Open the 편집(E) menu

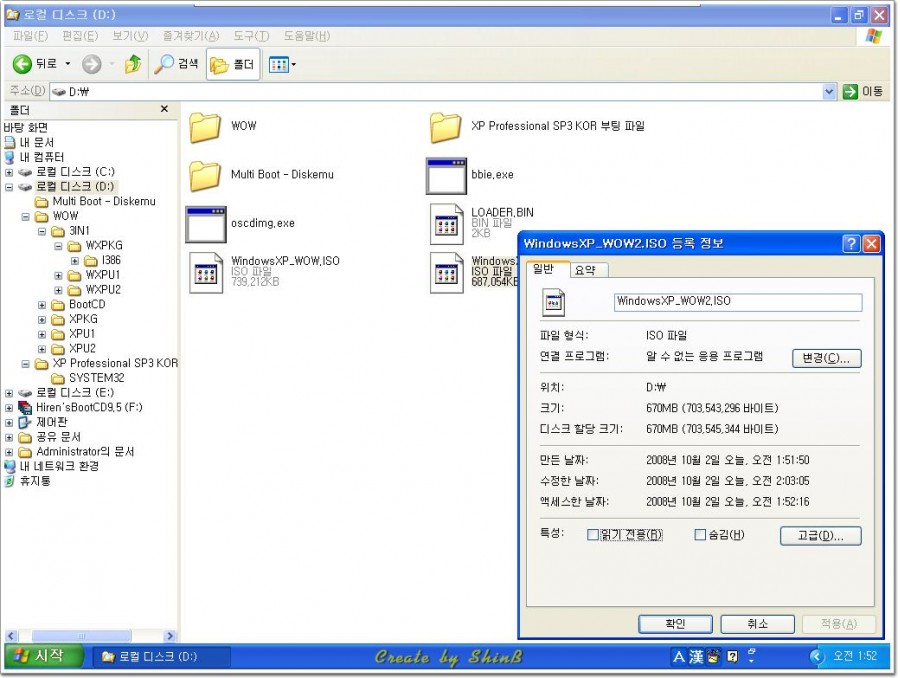[x=80, y=36]
